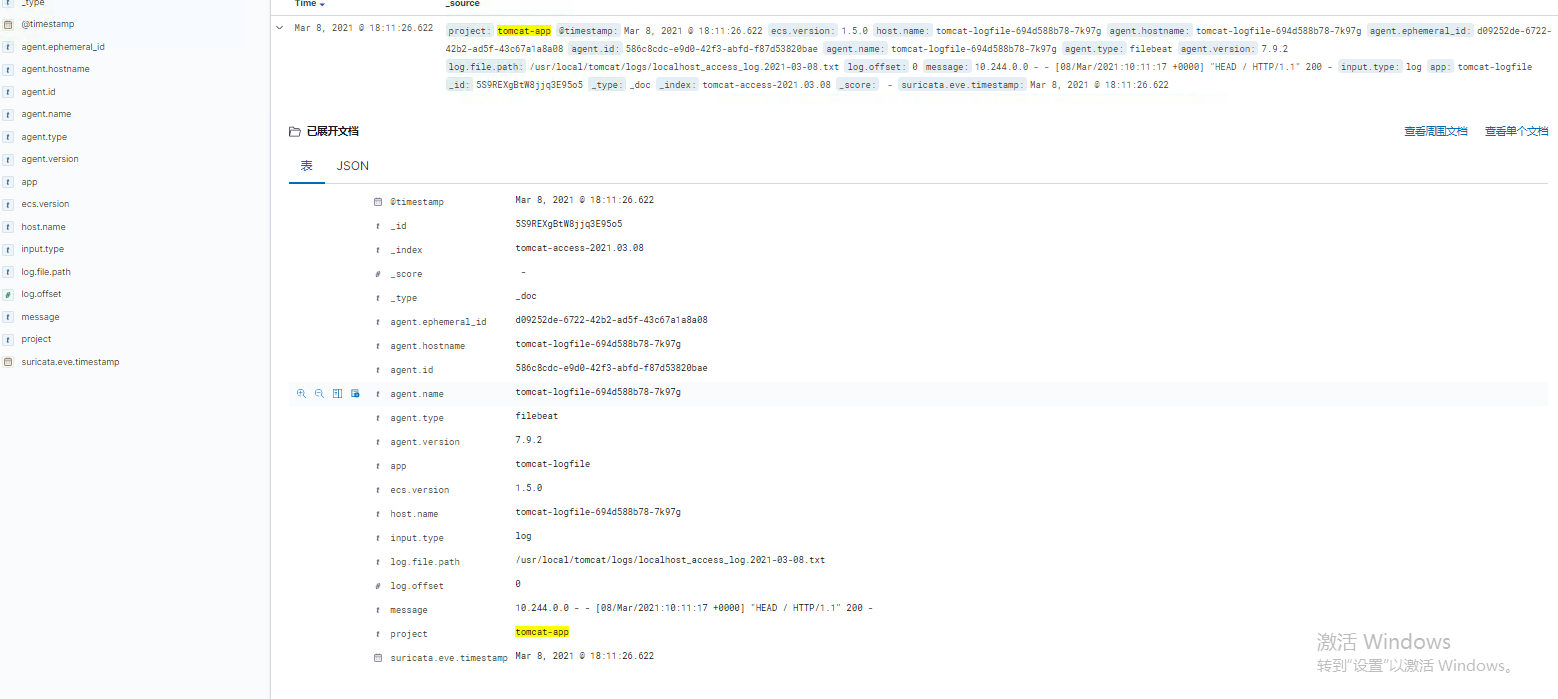
Task: Click message value starting 10.244.0.0 in table
Action: [x=694, y=608]
